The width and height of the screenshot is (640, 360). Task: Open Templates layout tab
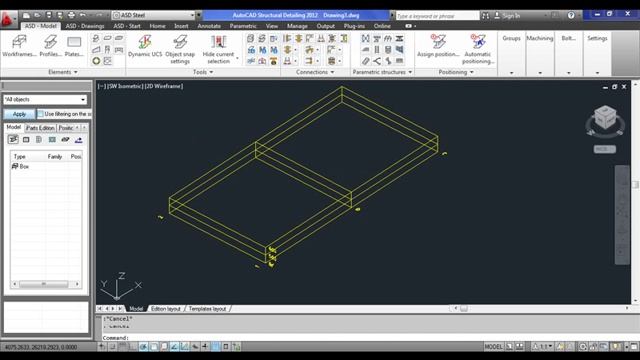pos(207,309)
